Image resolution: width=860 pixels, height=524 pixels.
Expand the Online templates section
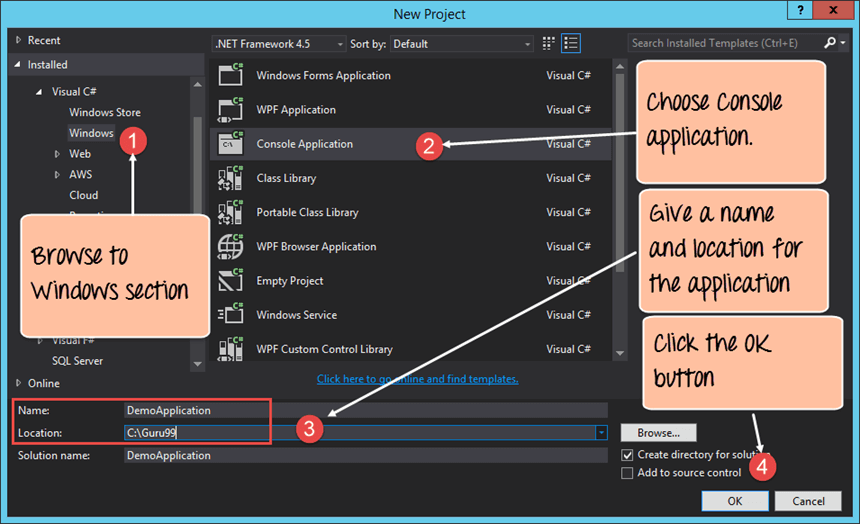[21, 383]
